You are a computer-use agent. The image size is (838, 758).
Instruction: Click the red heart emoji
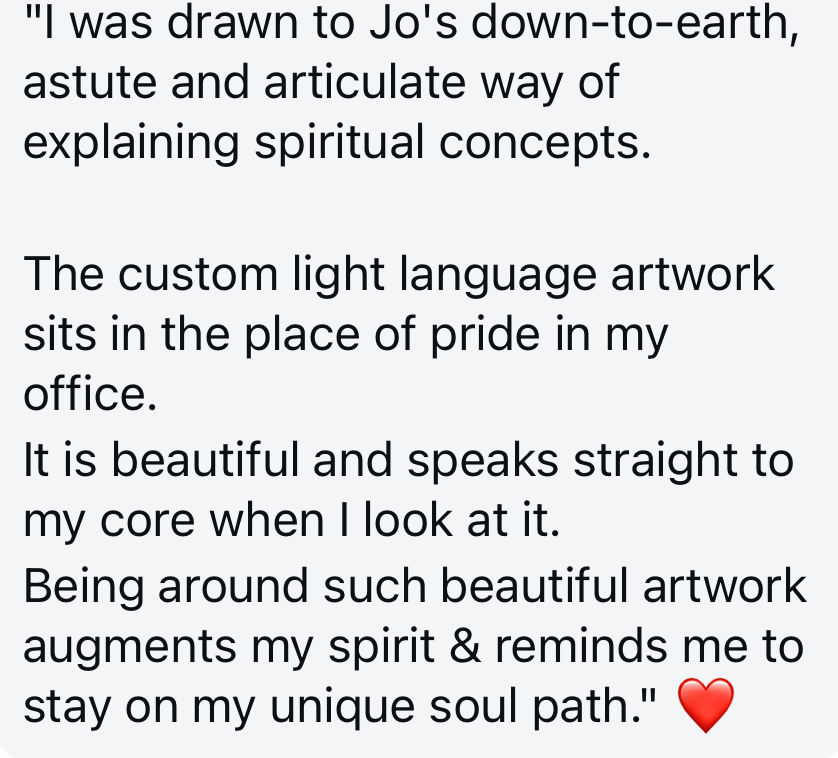coord(705,705)
